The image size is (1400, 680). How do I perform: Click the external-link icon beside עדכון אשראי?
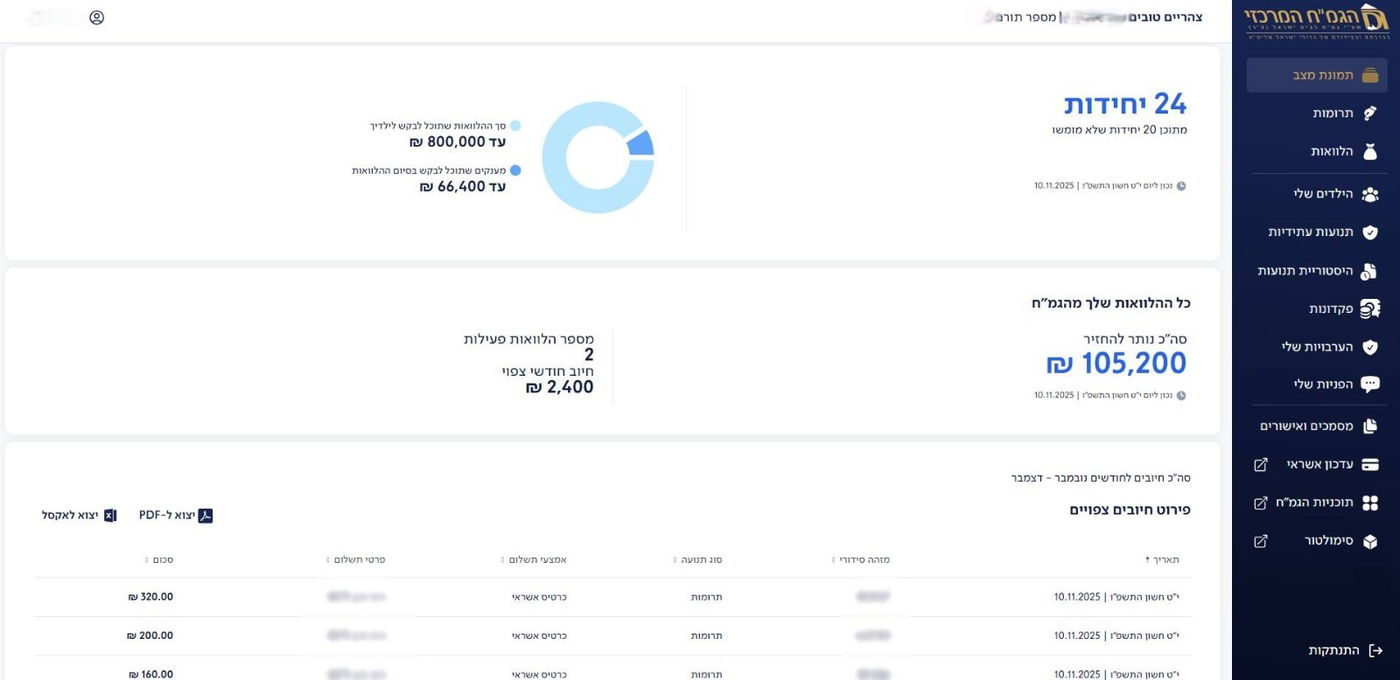[x=1261, y=465]
